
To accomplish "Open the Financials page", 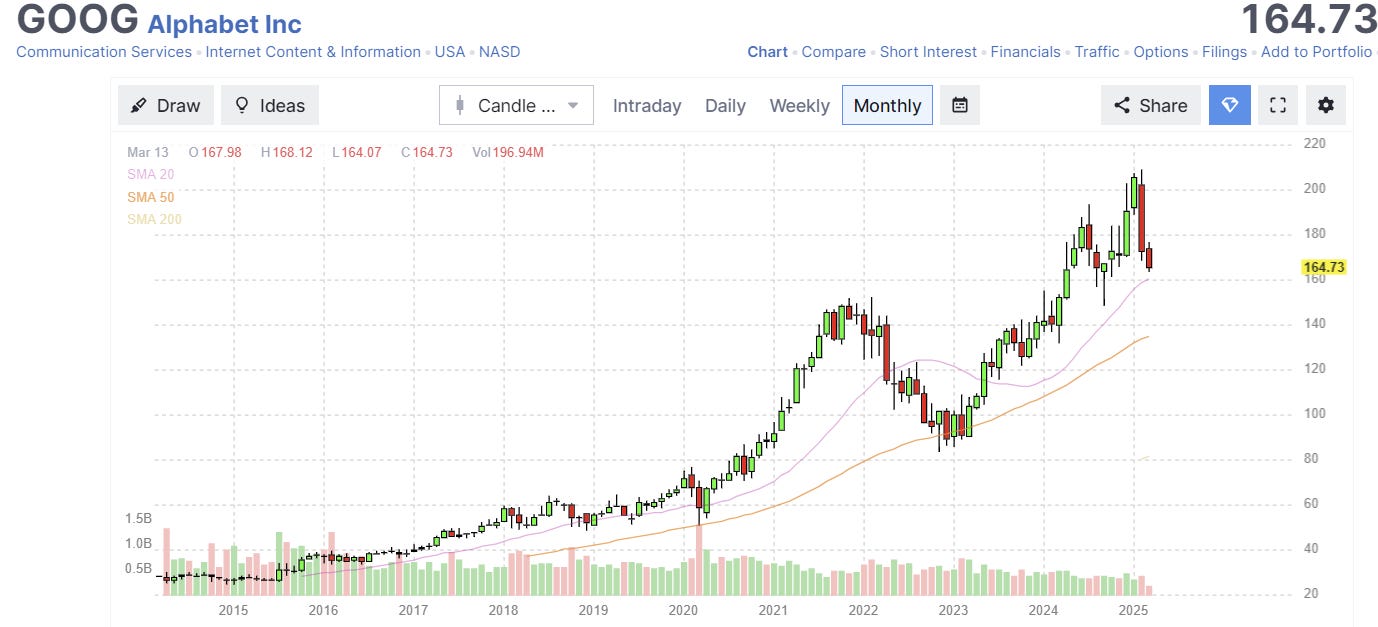I will (x=1025, y=52).
